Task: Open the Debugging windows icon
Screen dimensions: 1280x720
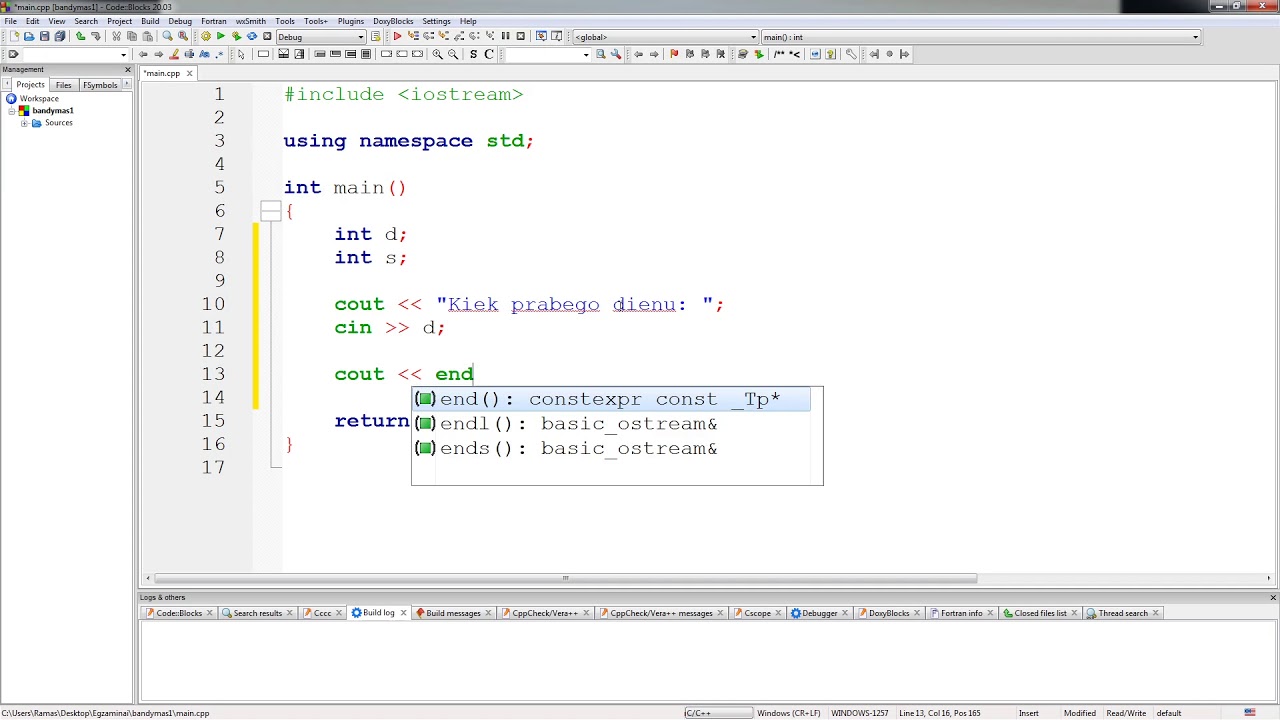Action: tap(541, 36)
